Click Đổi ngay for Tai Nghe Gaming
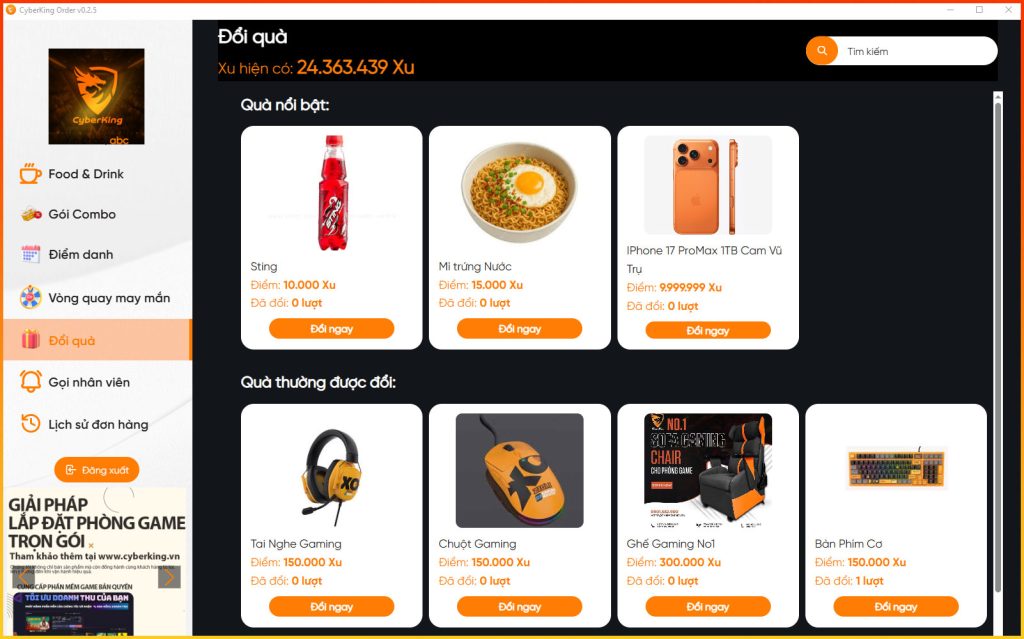 coord(331,606)
